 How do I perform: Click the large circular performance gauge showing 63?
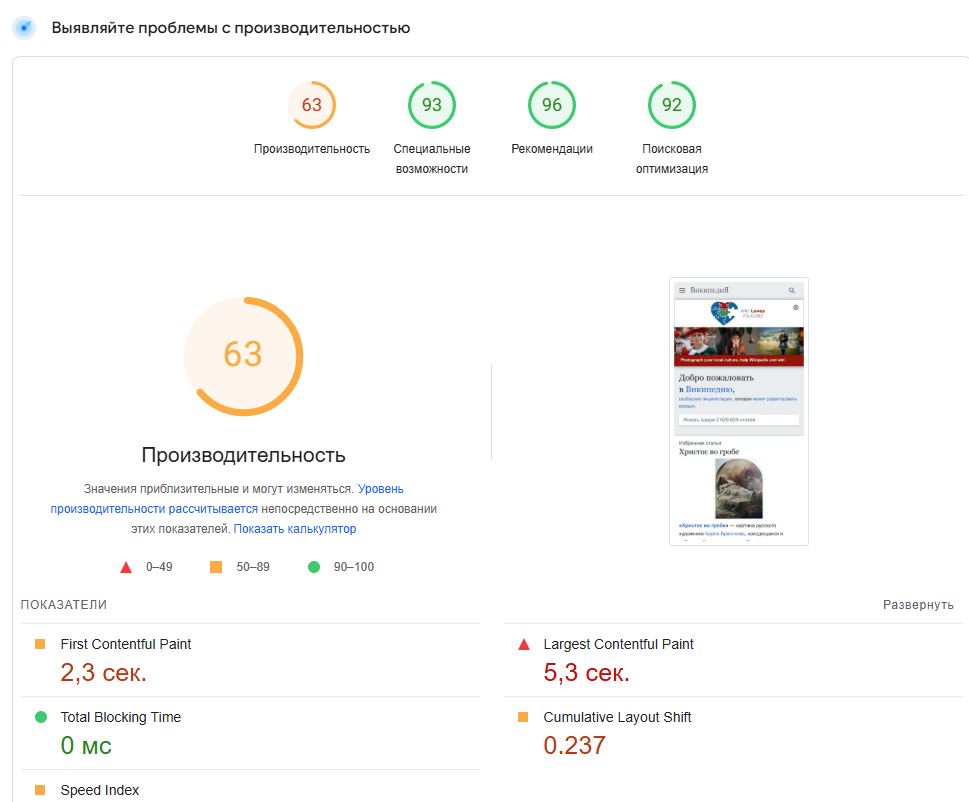(242, 356)
